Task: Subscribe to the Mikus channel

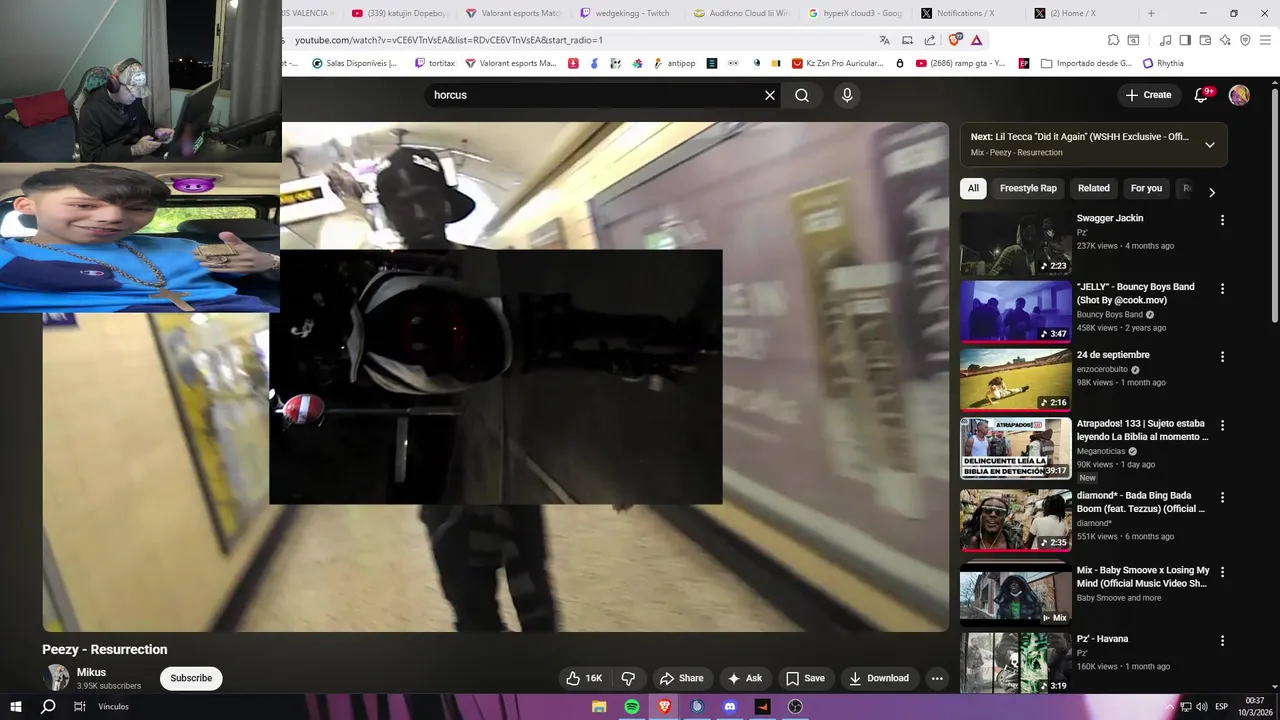Action: [x=191, y=678]
